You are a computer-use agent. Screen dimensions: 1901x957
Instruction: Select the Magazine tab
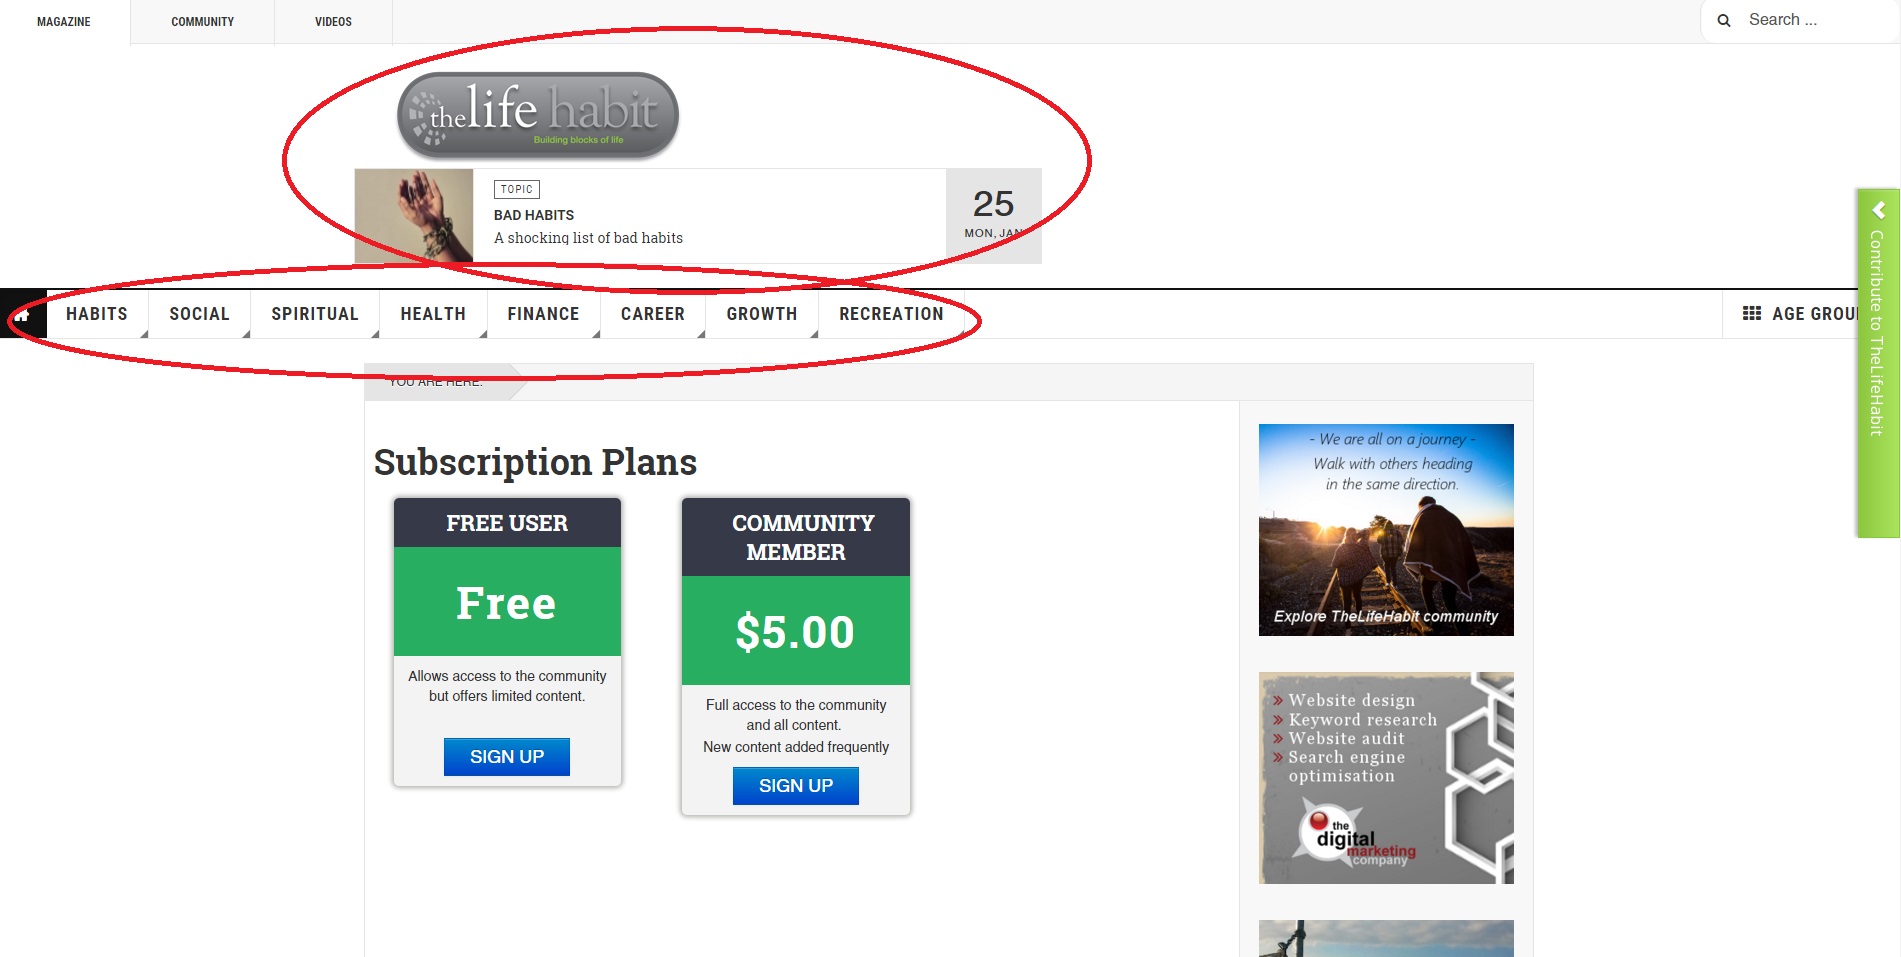[64, 21]
